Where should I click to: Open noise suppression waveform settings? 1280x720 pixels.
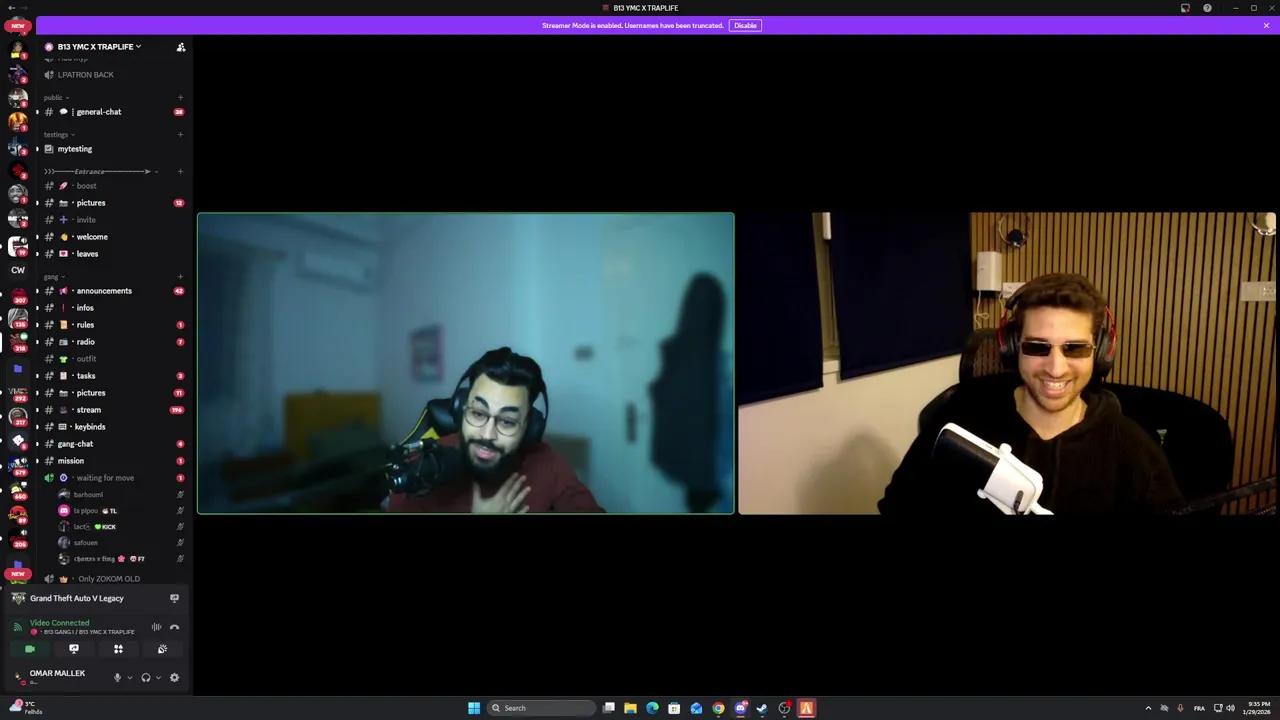pos(156,627)
